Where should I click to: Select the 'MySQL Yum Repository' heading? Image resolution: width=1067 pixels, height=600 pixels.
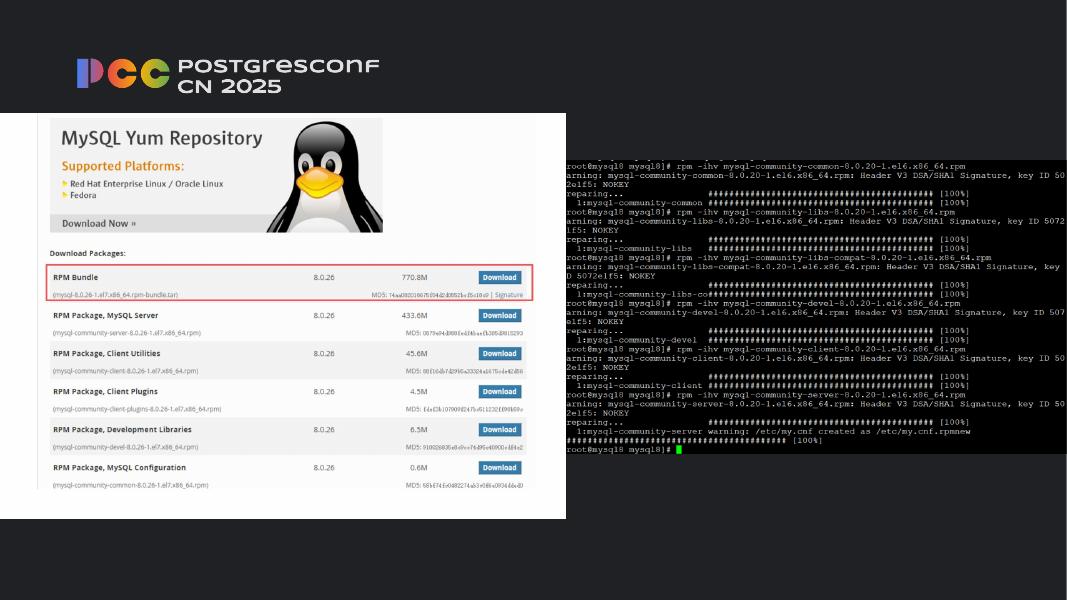point(162,138)
